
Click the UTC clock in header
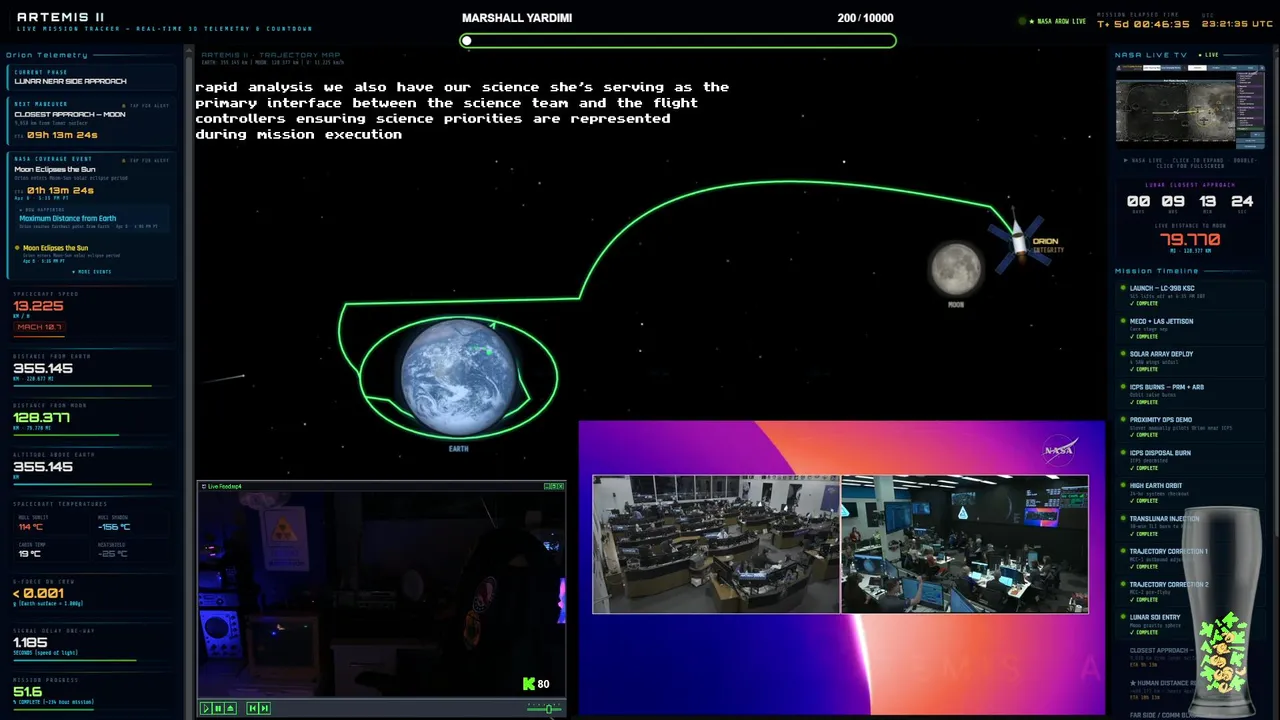(1237, 23)
